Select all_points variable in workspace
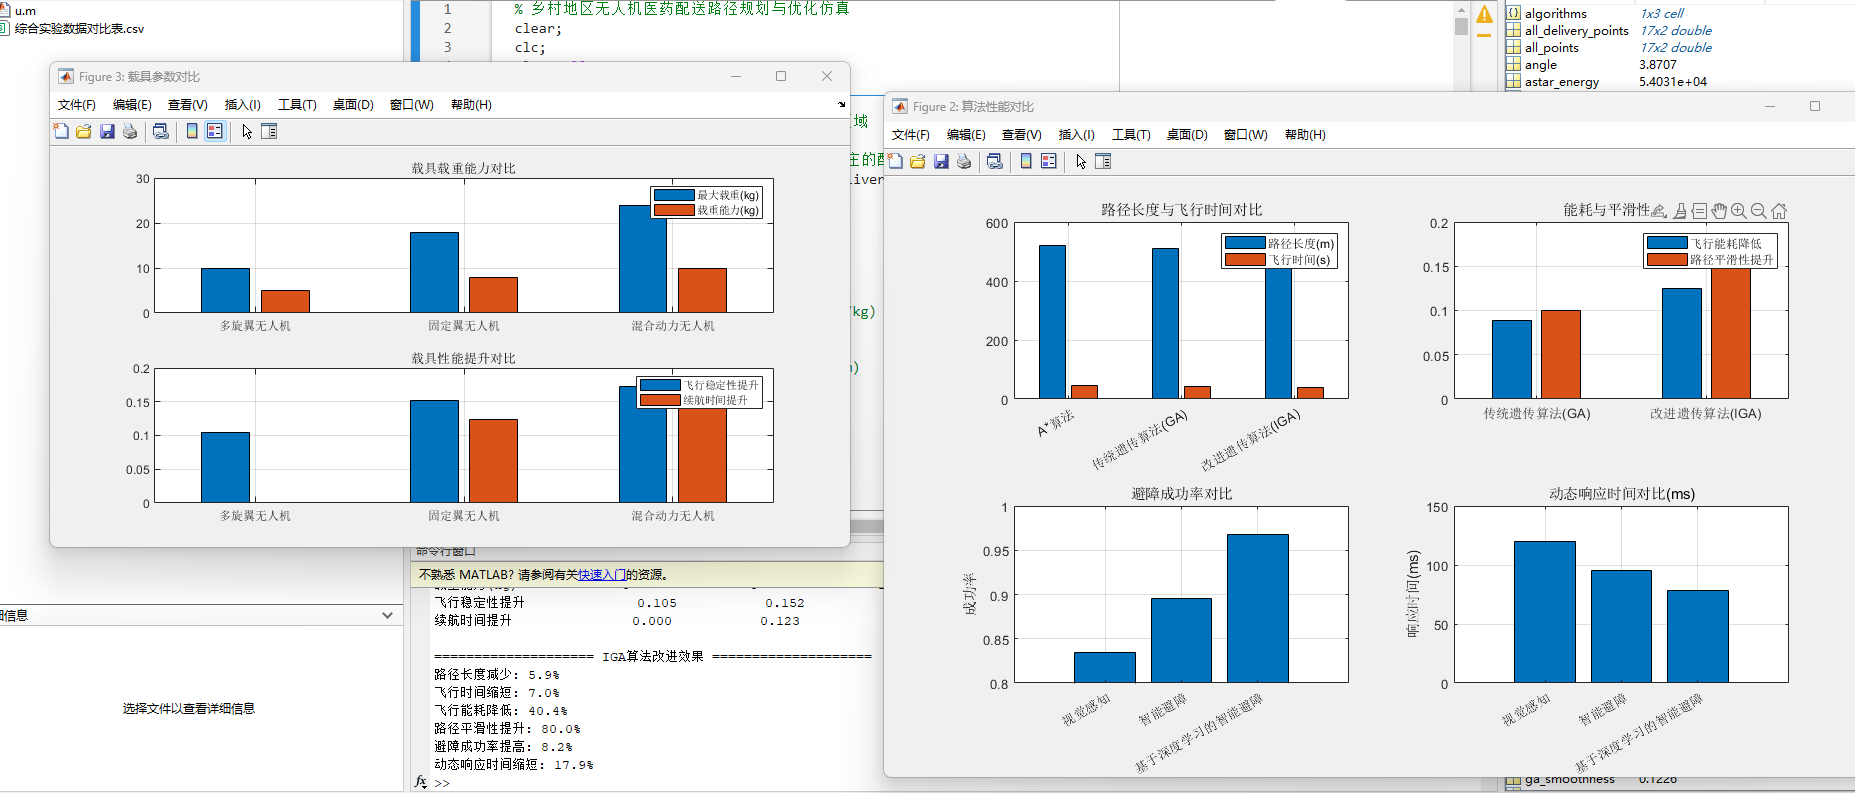 (x=1552, y=47)
